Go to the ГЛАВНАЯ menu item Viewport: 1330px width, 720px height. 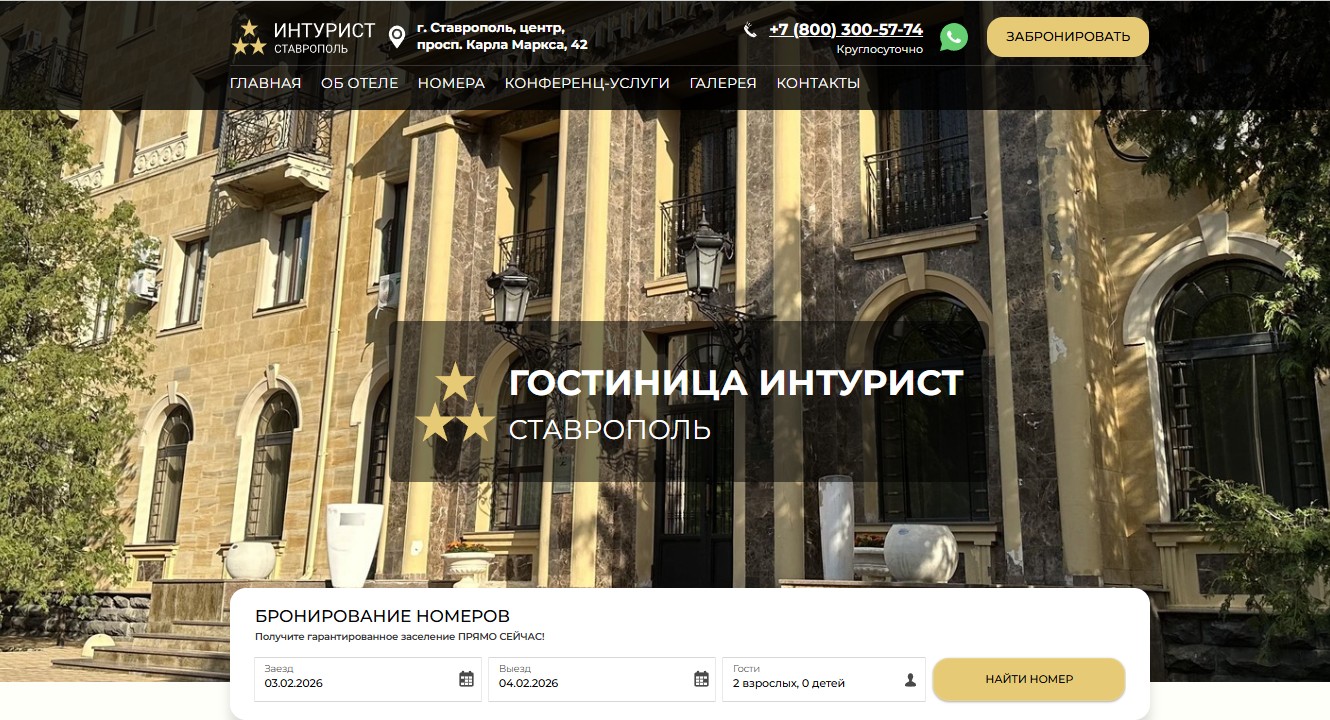pyautogui.click(x=265, y=83)
